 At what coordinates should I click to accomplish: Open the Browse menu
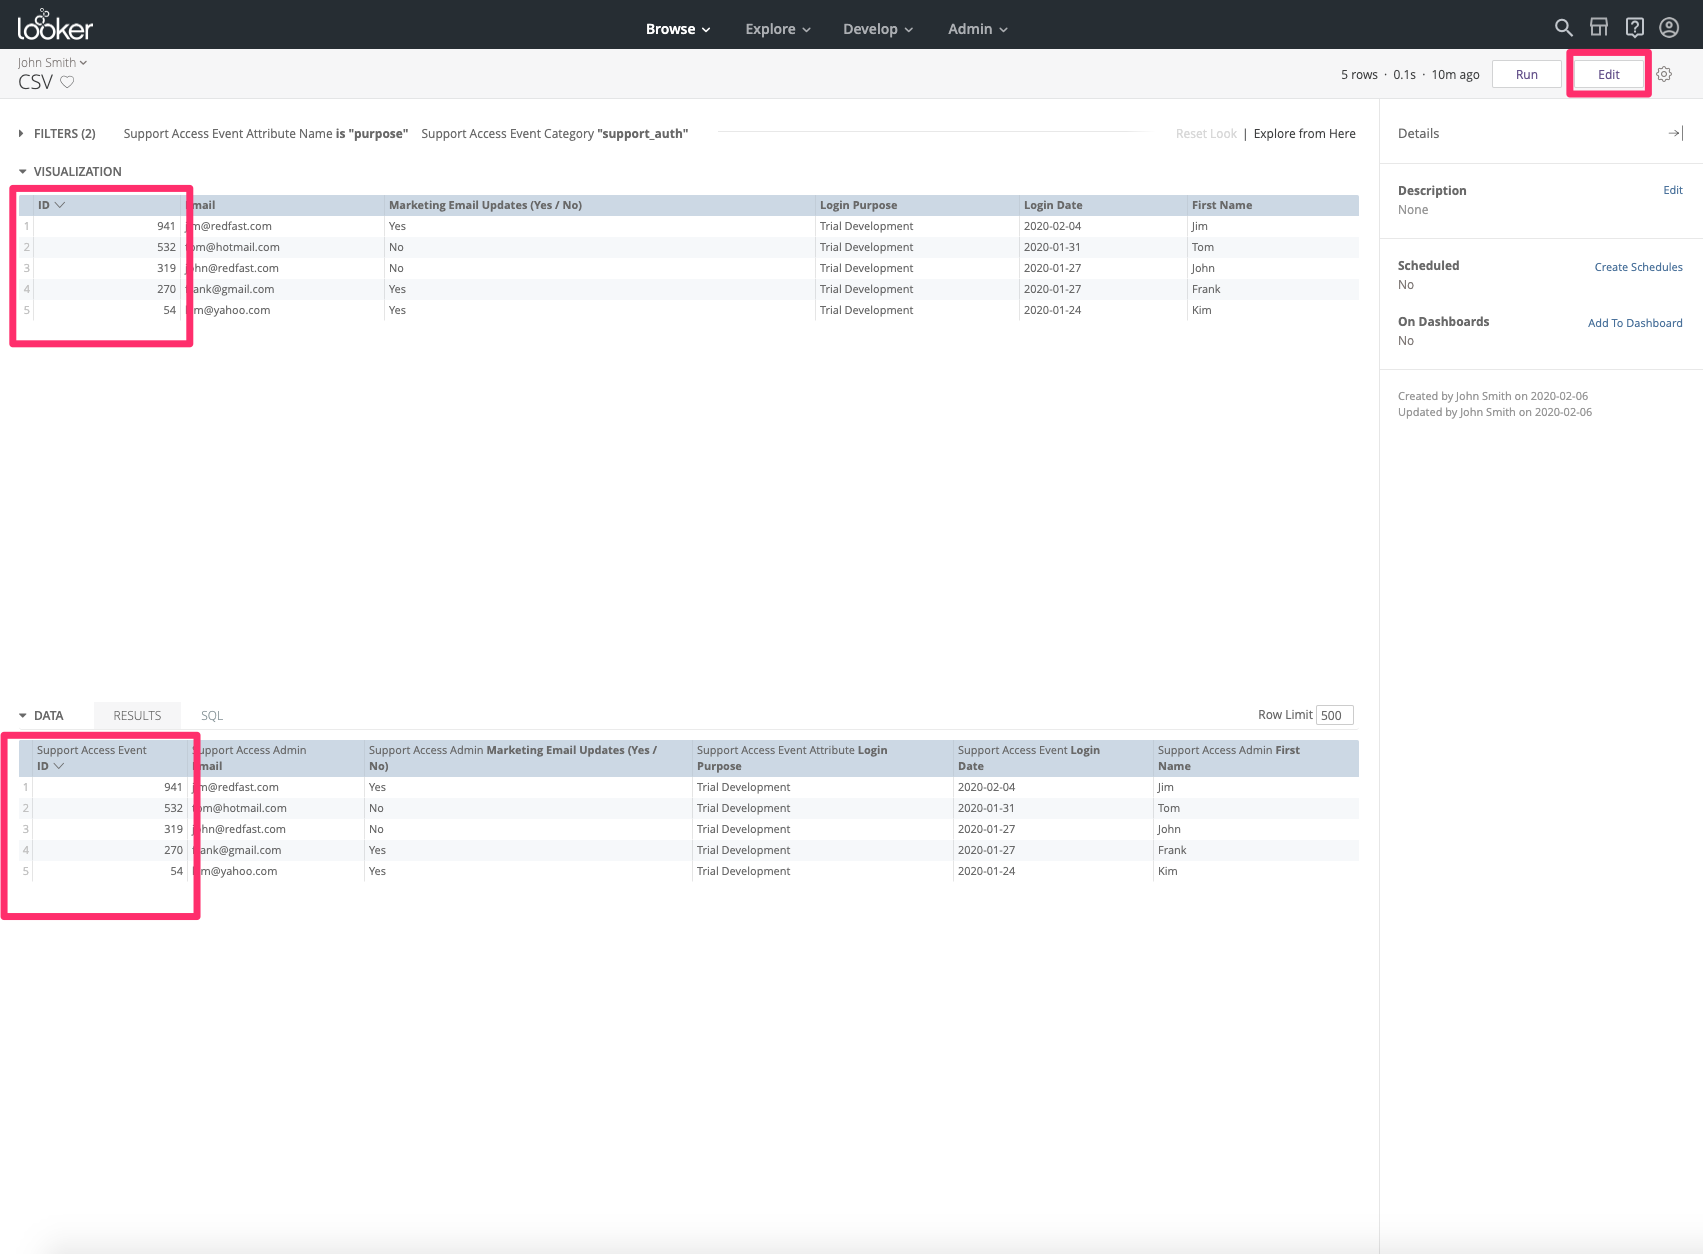coord(678,29)
